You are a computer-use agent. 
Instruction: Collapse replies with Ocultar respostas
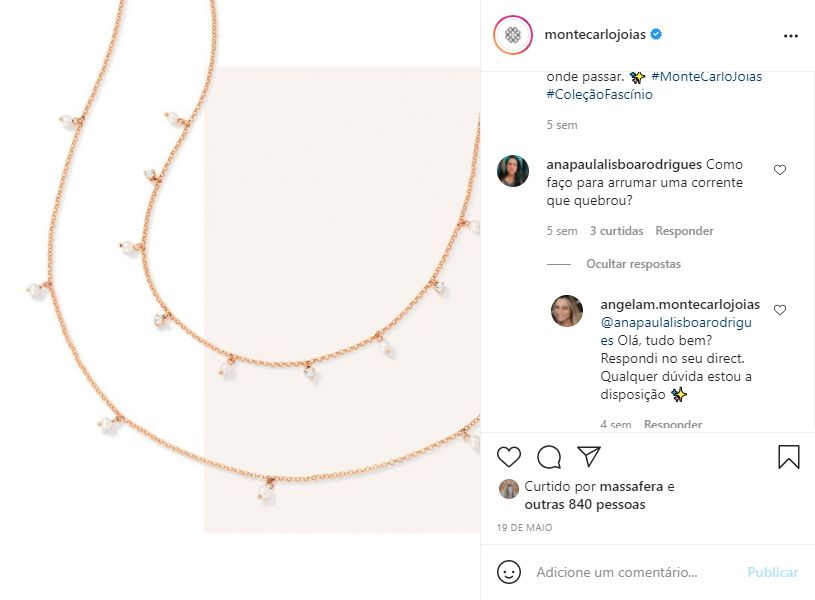[633, 264]
